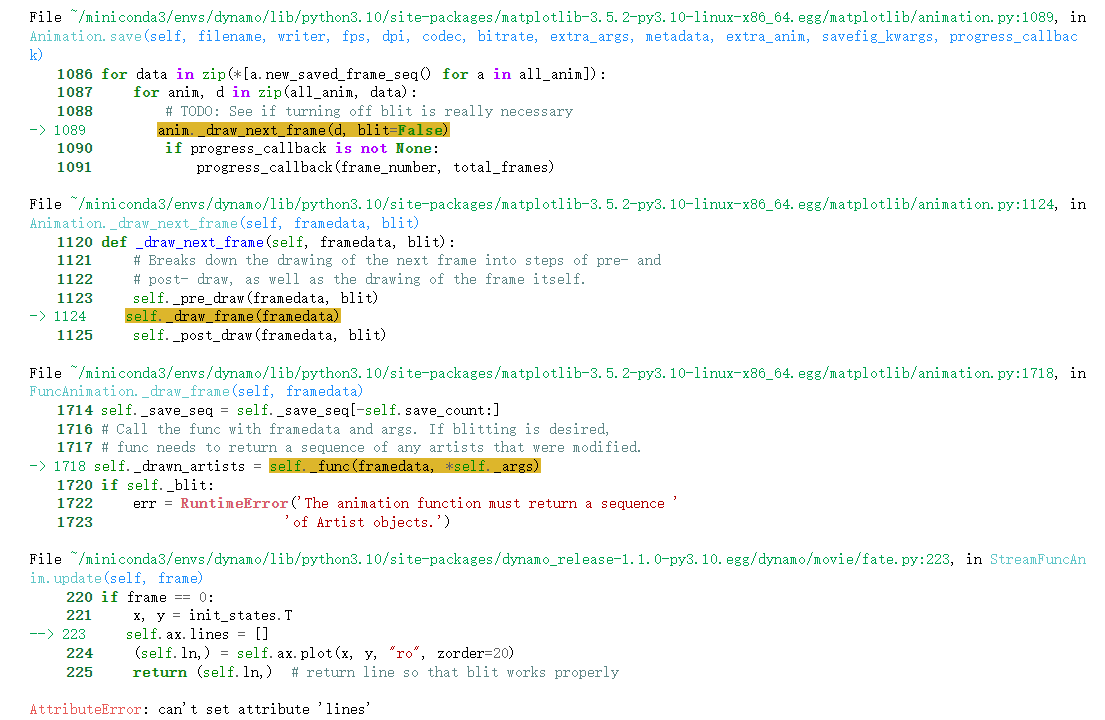Click the arrow marker beside line 1718

38,466
